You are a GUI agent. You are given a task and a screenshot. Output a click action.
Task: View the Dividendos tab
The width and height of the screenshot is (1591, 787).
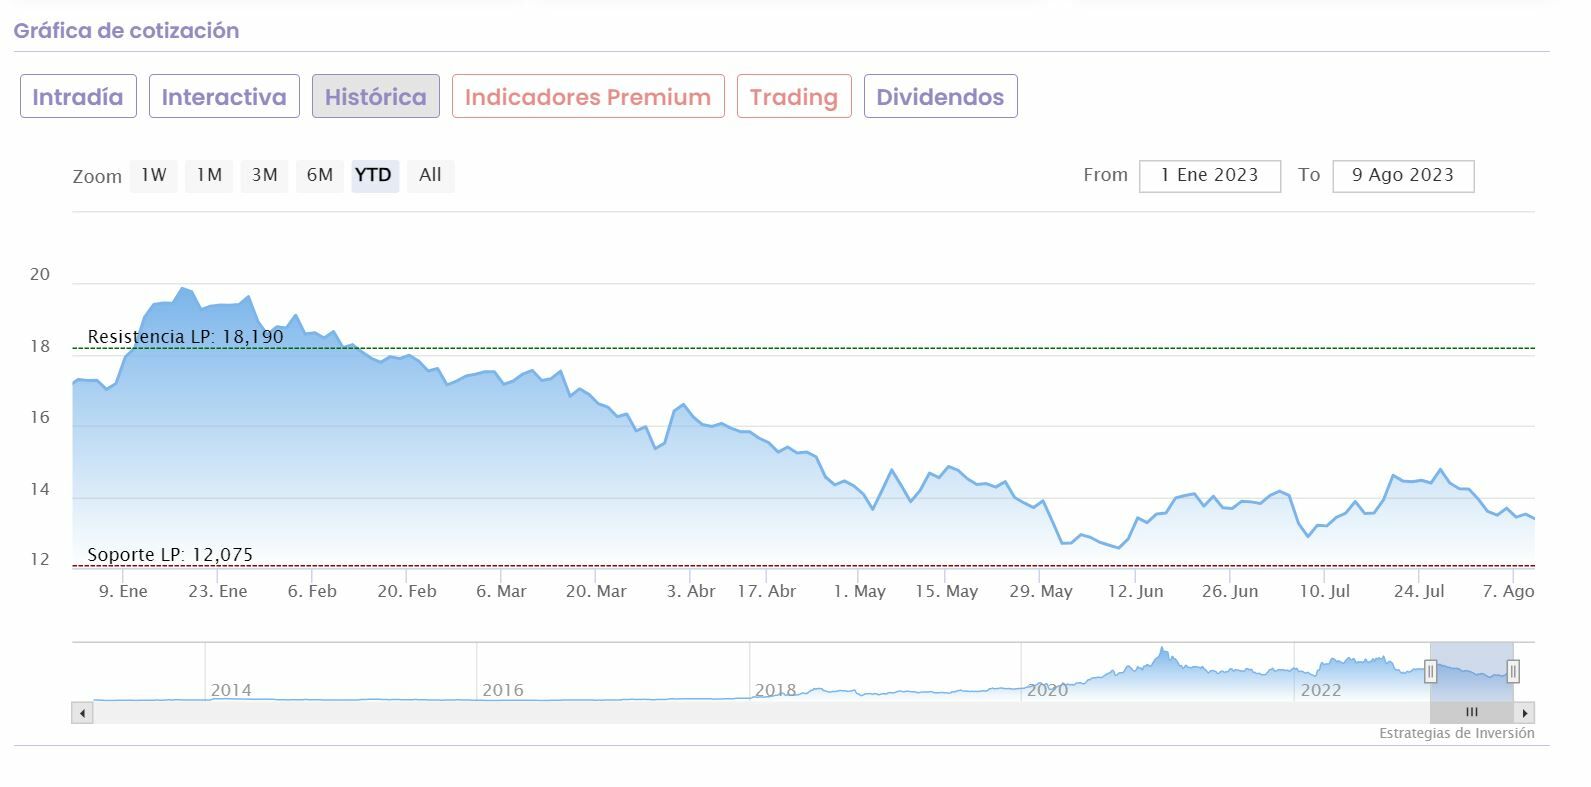click(x=940, y=97)
